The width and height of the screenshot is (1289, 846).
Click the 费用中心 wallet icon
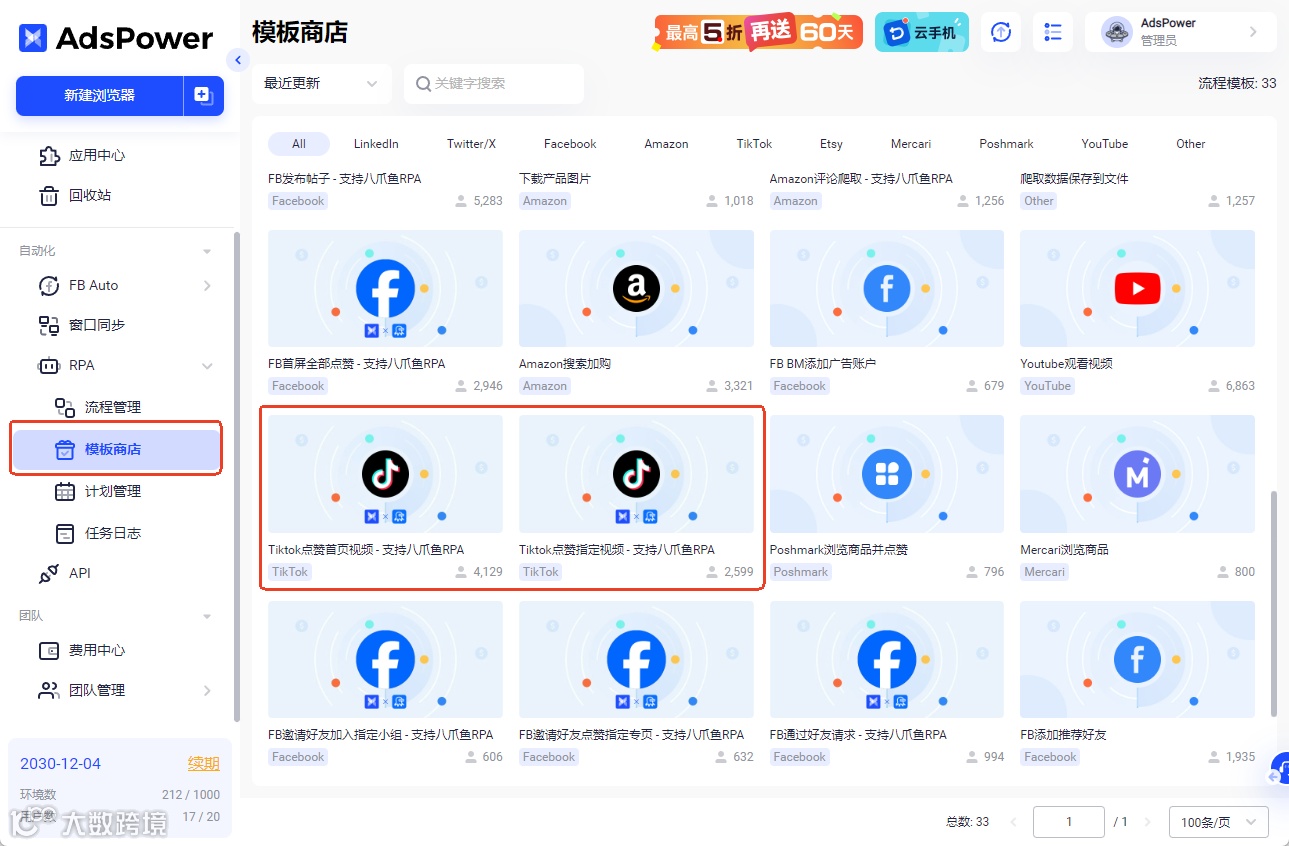click(49, 651)
